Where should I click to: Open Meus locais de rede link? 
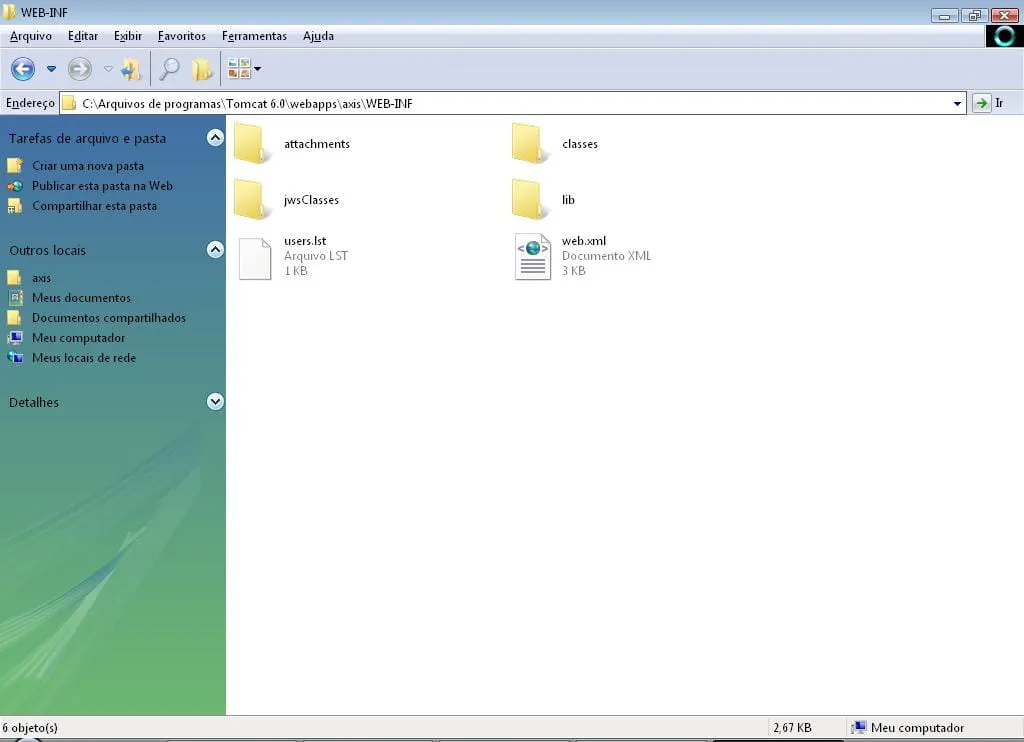tap(84, 358)
